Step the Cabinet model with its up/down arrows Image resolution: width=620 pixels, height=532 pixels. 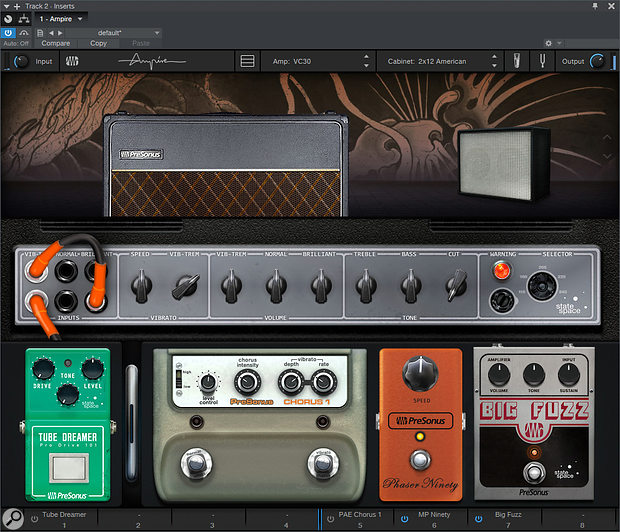pos(494,61)
